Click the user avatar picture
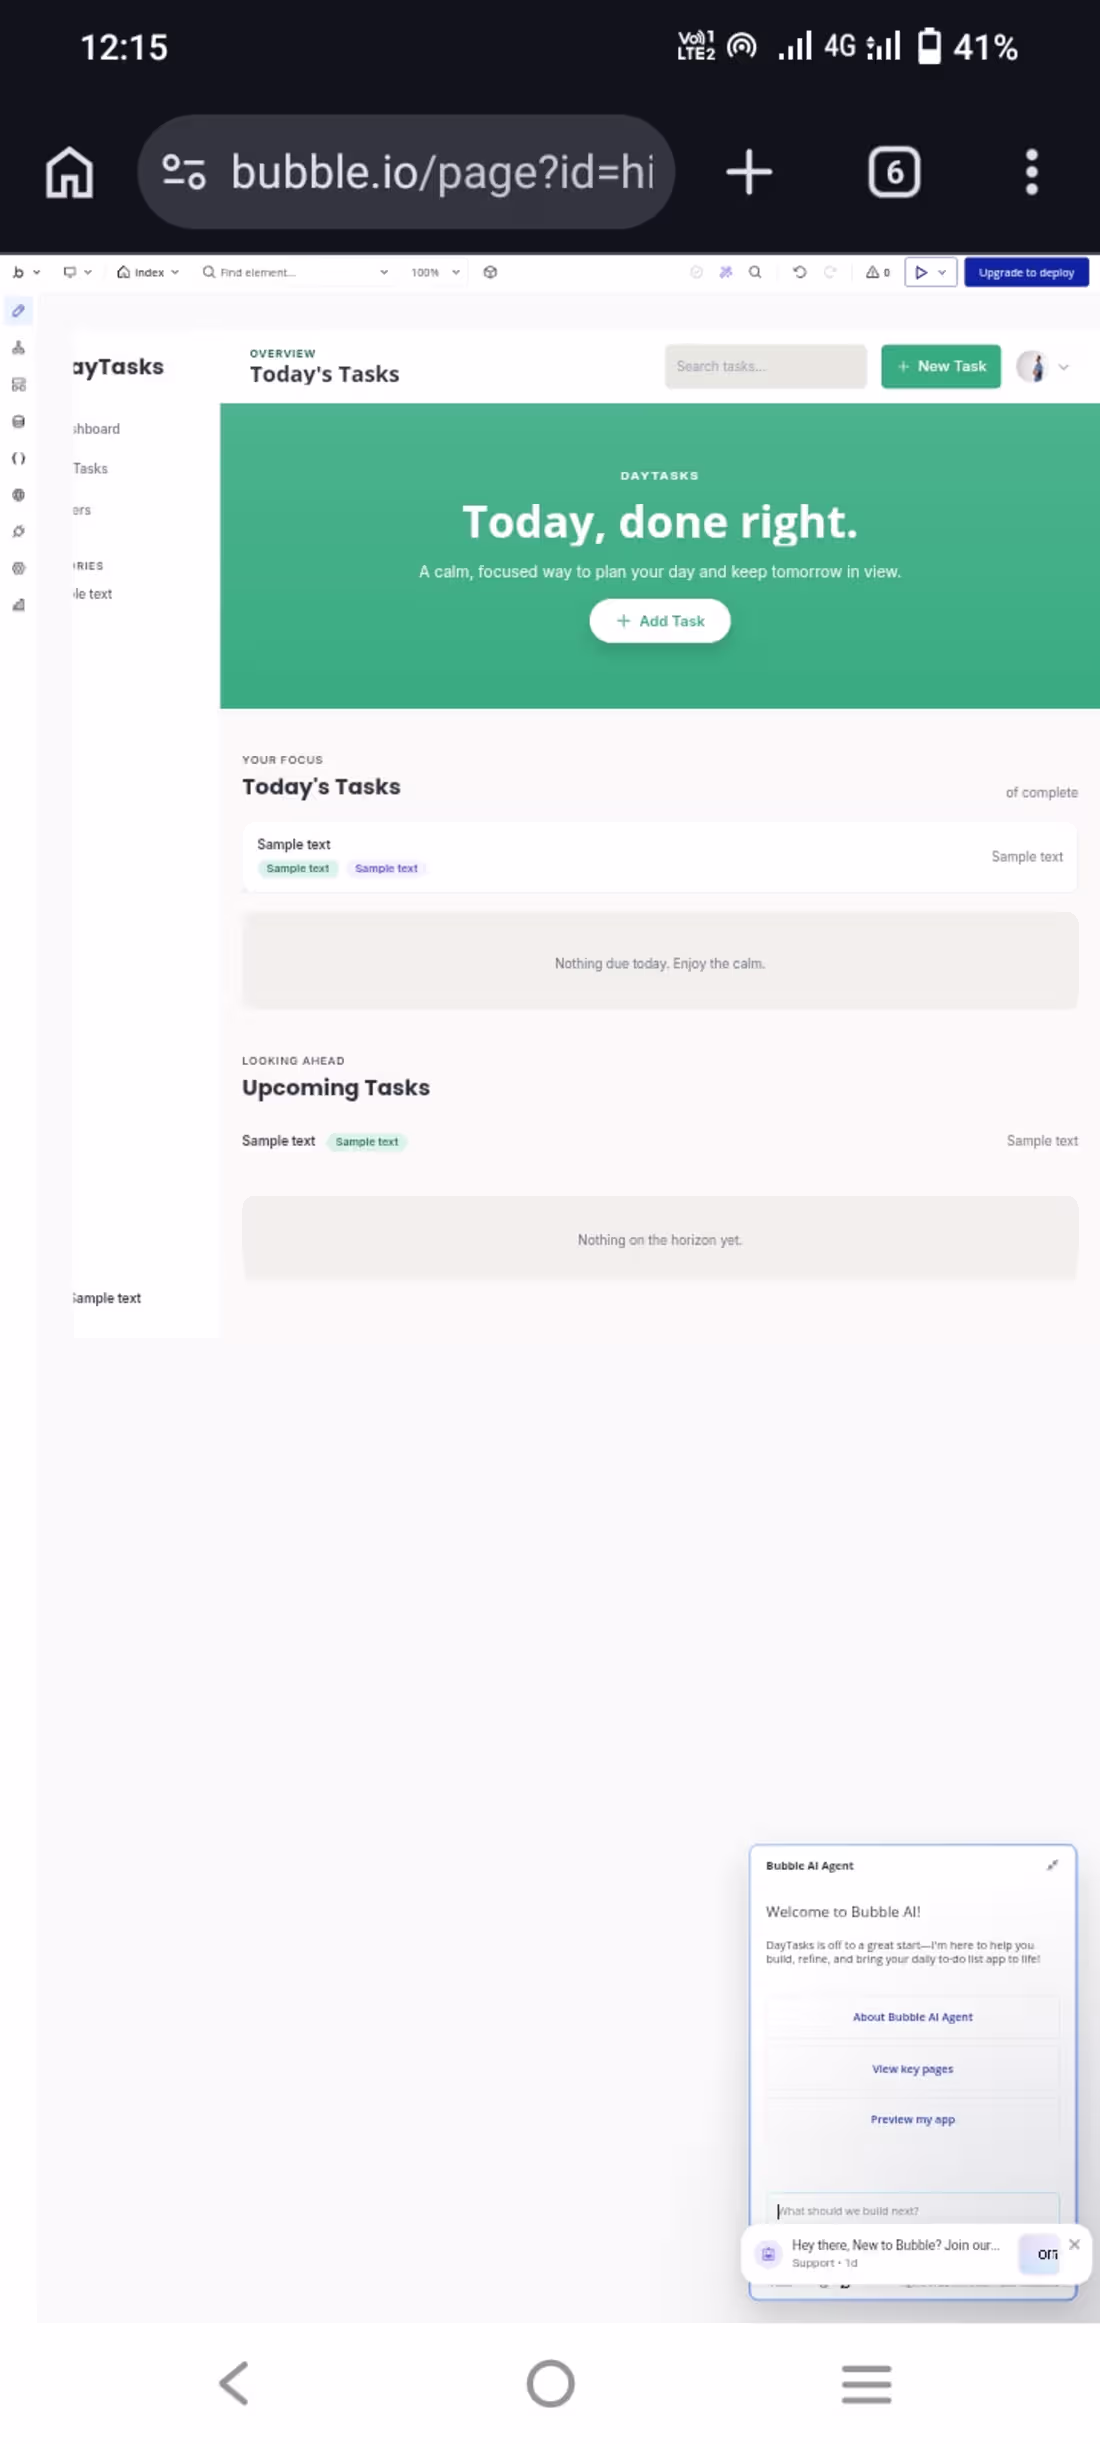The height and width of the screenshot is (2444, 1100). point(1033,367)
